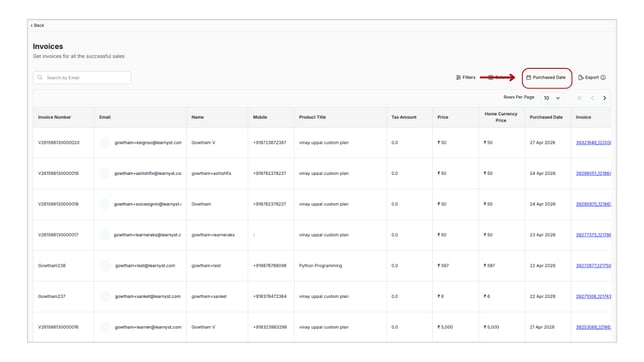Viewport: 644px width, 362px height.
Task: Go back using the Back link
Action: click(37, 25)
